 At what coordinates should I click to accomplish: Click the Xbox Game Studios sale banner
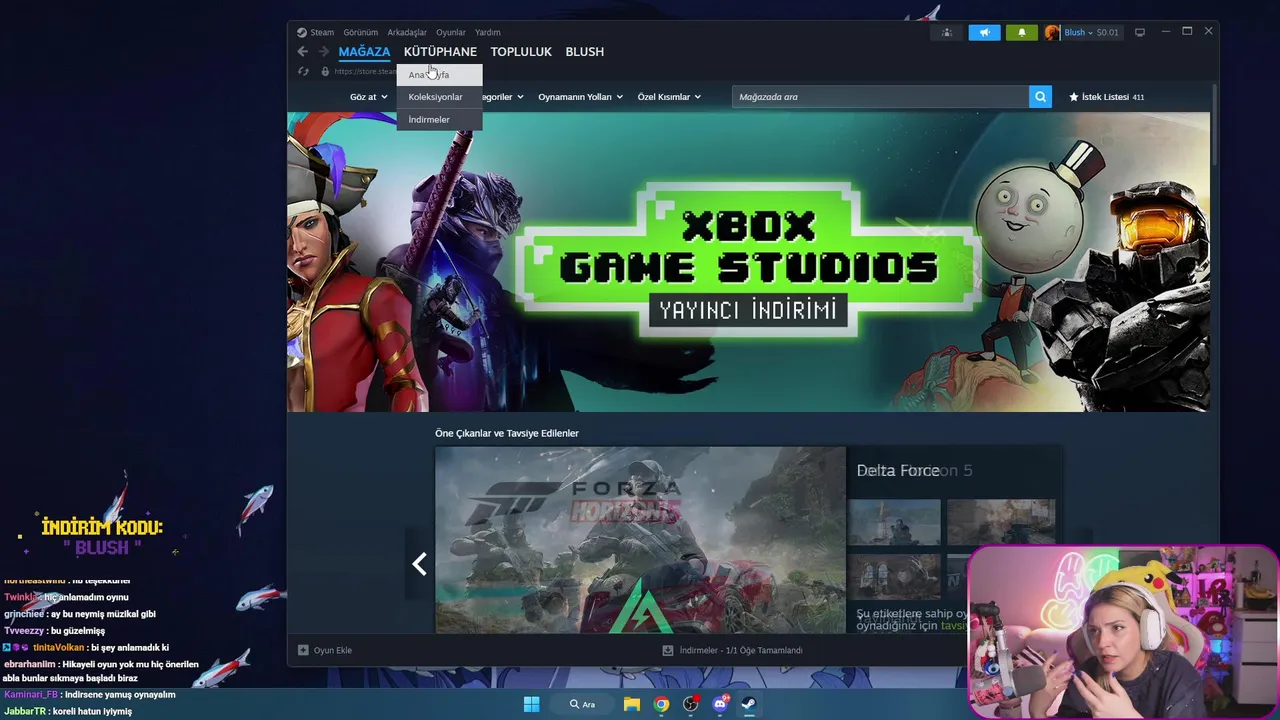pos(748,262)
